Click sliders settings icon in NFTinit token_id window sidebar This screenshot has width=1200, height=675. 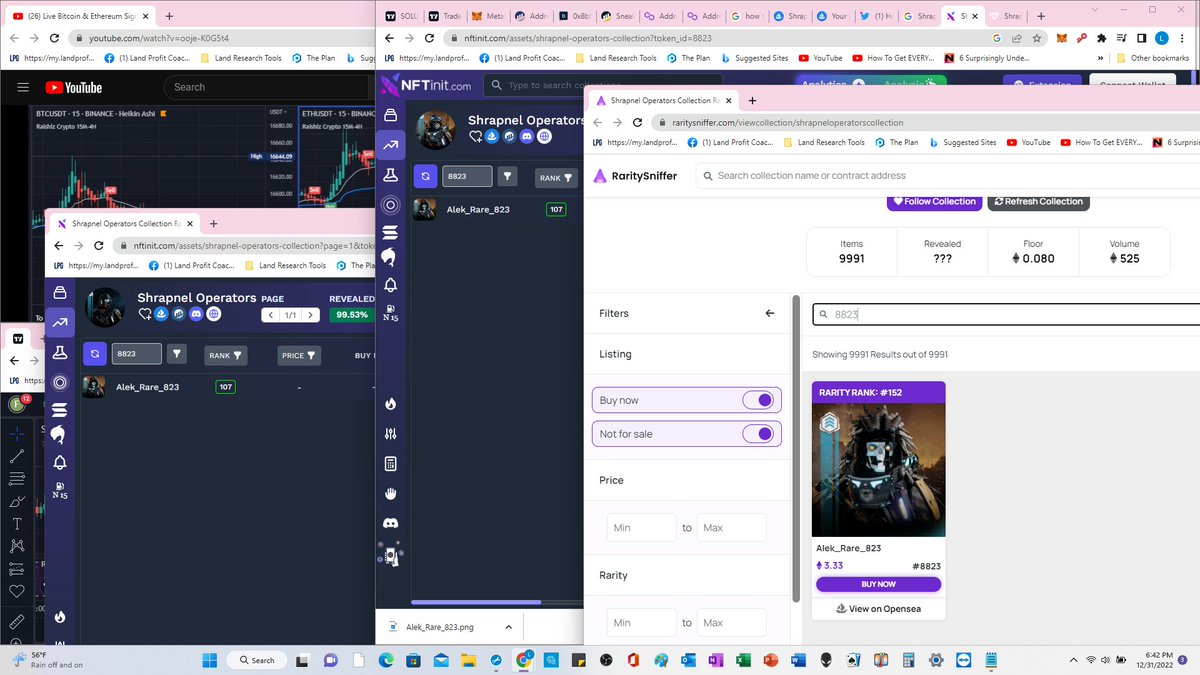[390, 434]
